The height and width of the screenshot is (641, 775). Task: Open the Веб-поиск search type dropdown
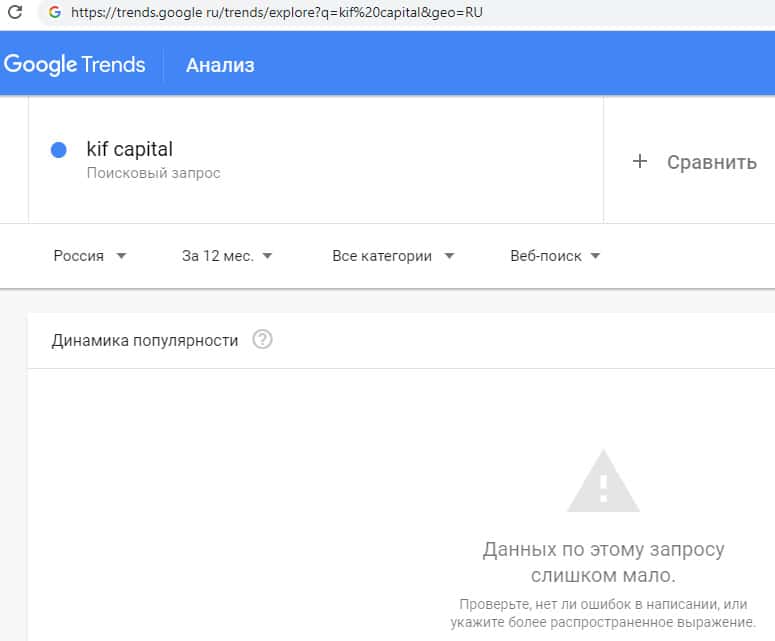(555, 256)
